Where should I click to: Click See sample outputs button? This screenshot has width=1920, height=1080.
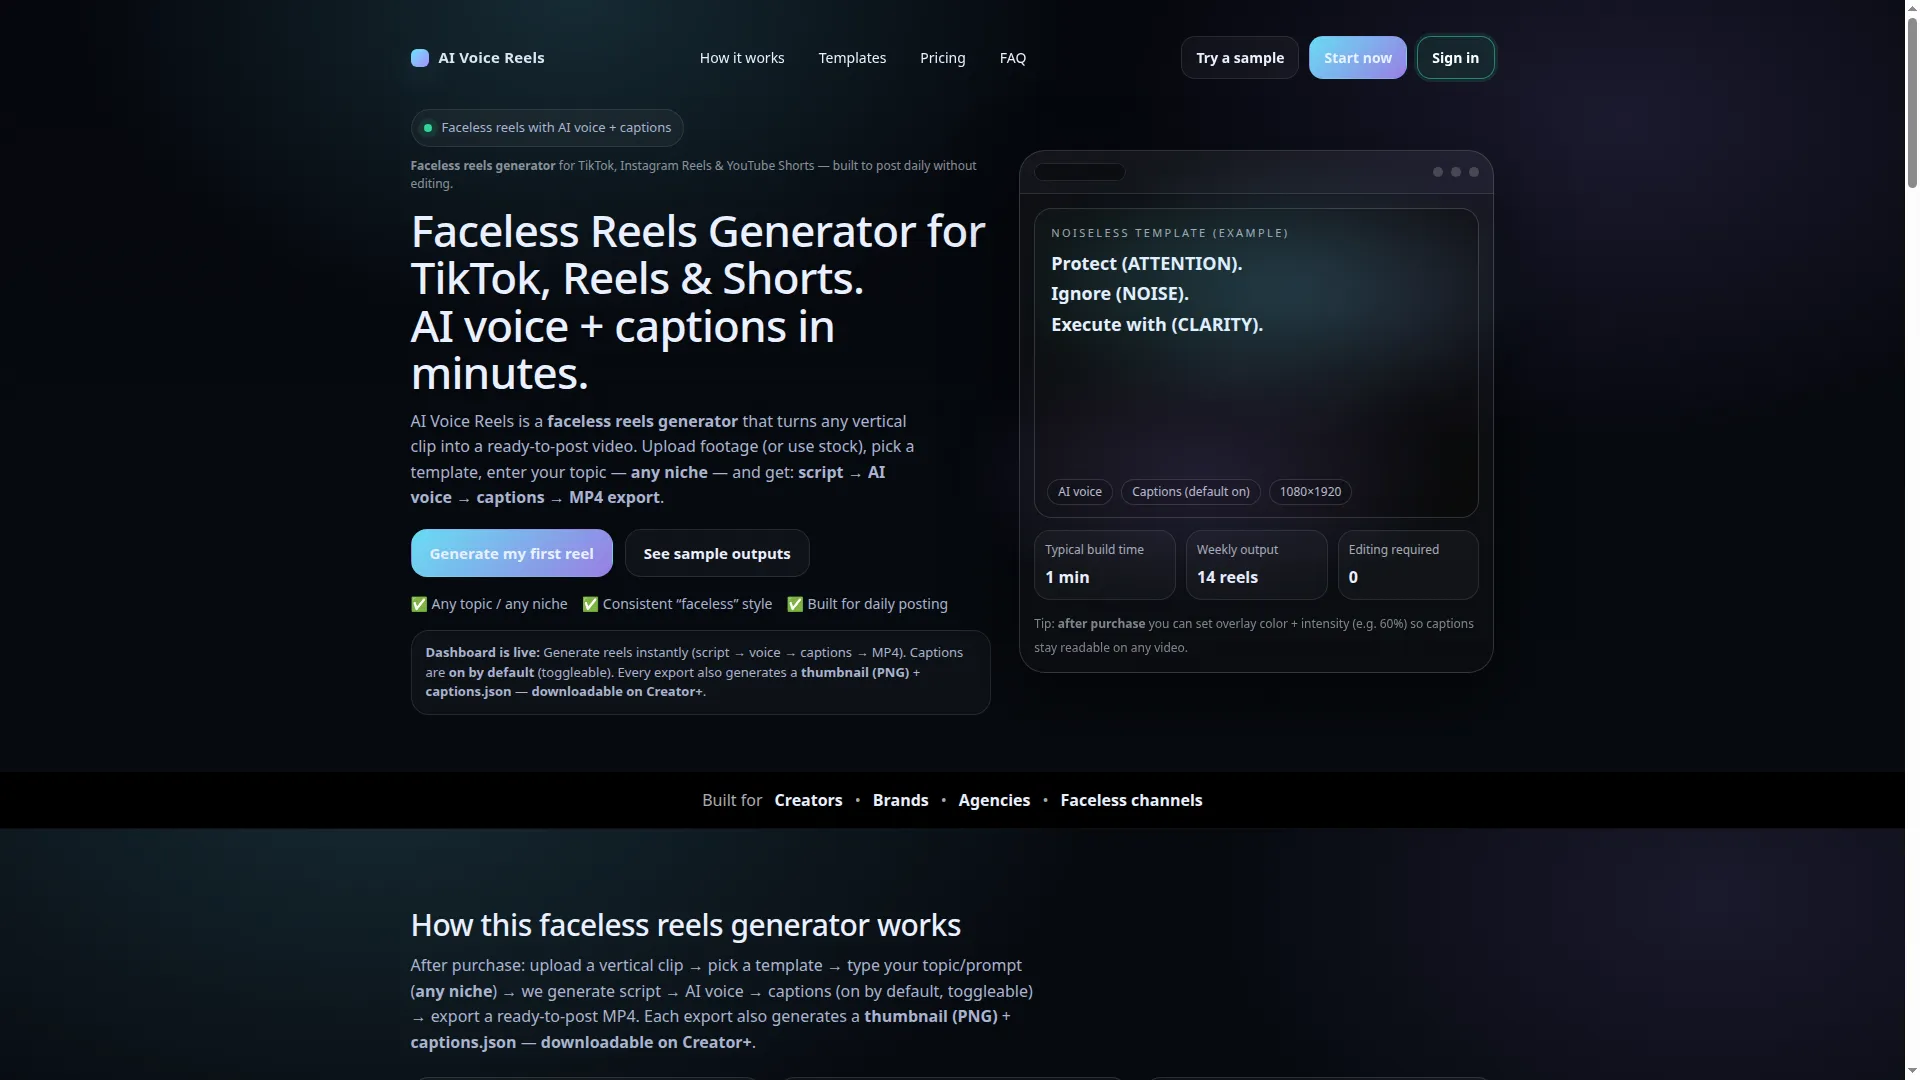[x=717, y=553]
